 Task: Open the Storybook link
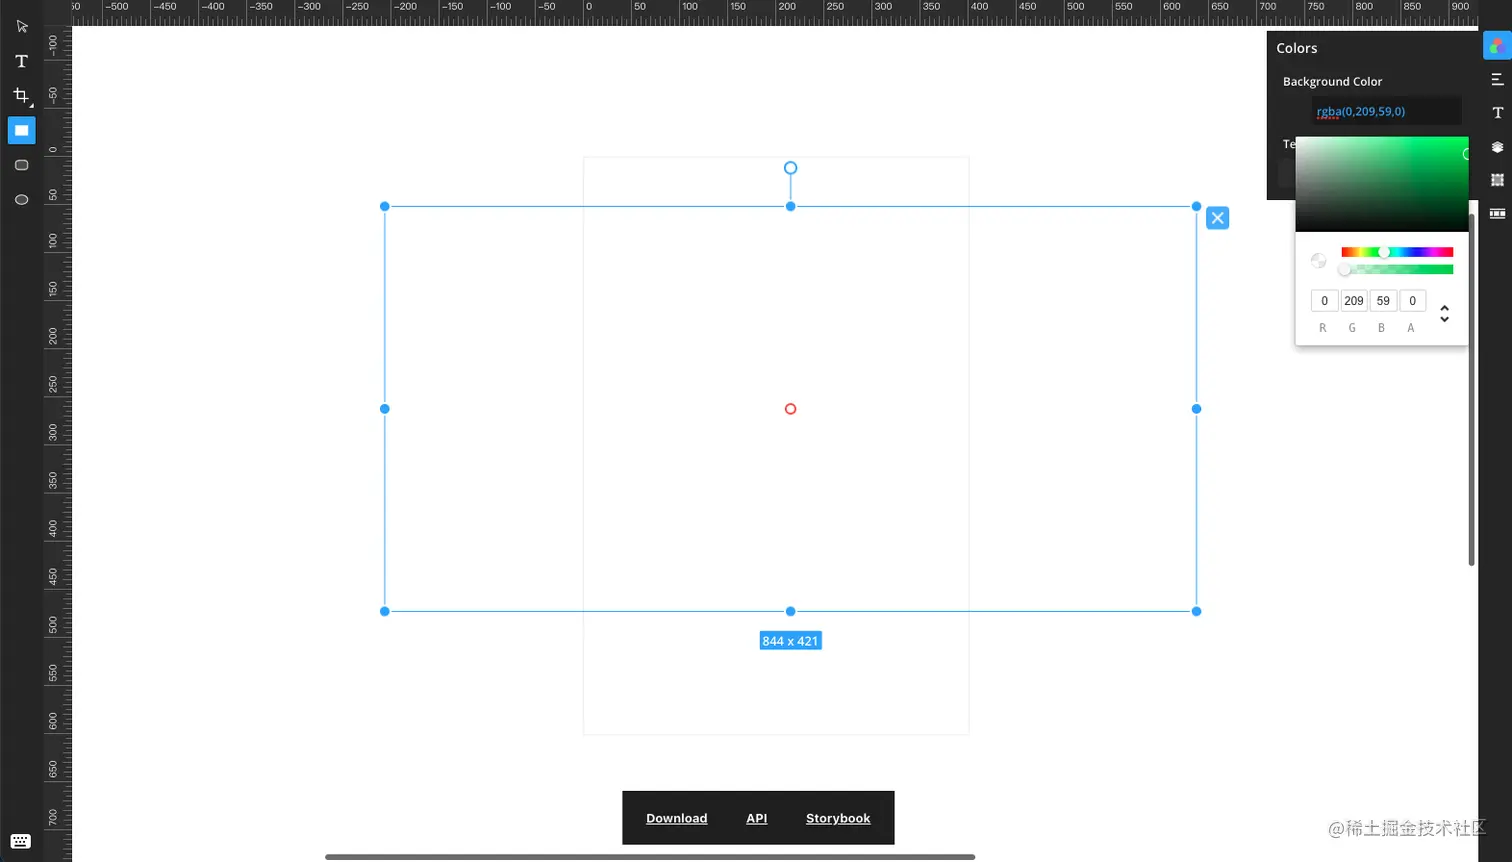coord(838,818)
